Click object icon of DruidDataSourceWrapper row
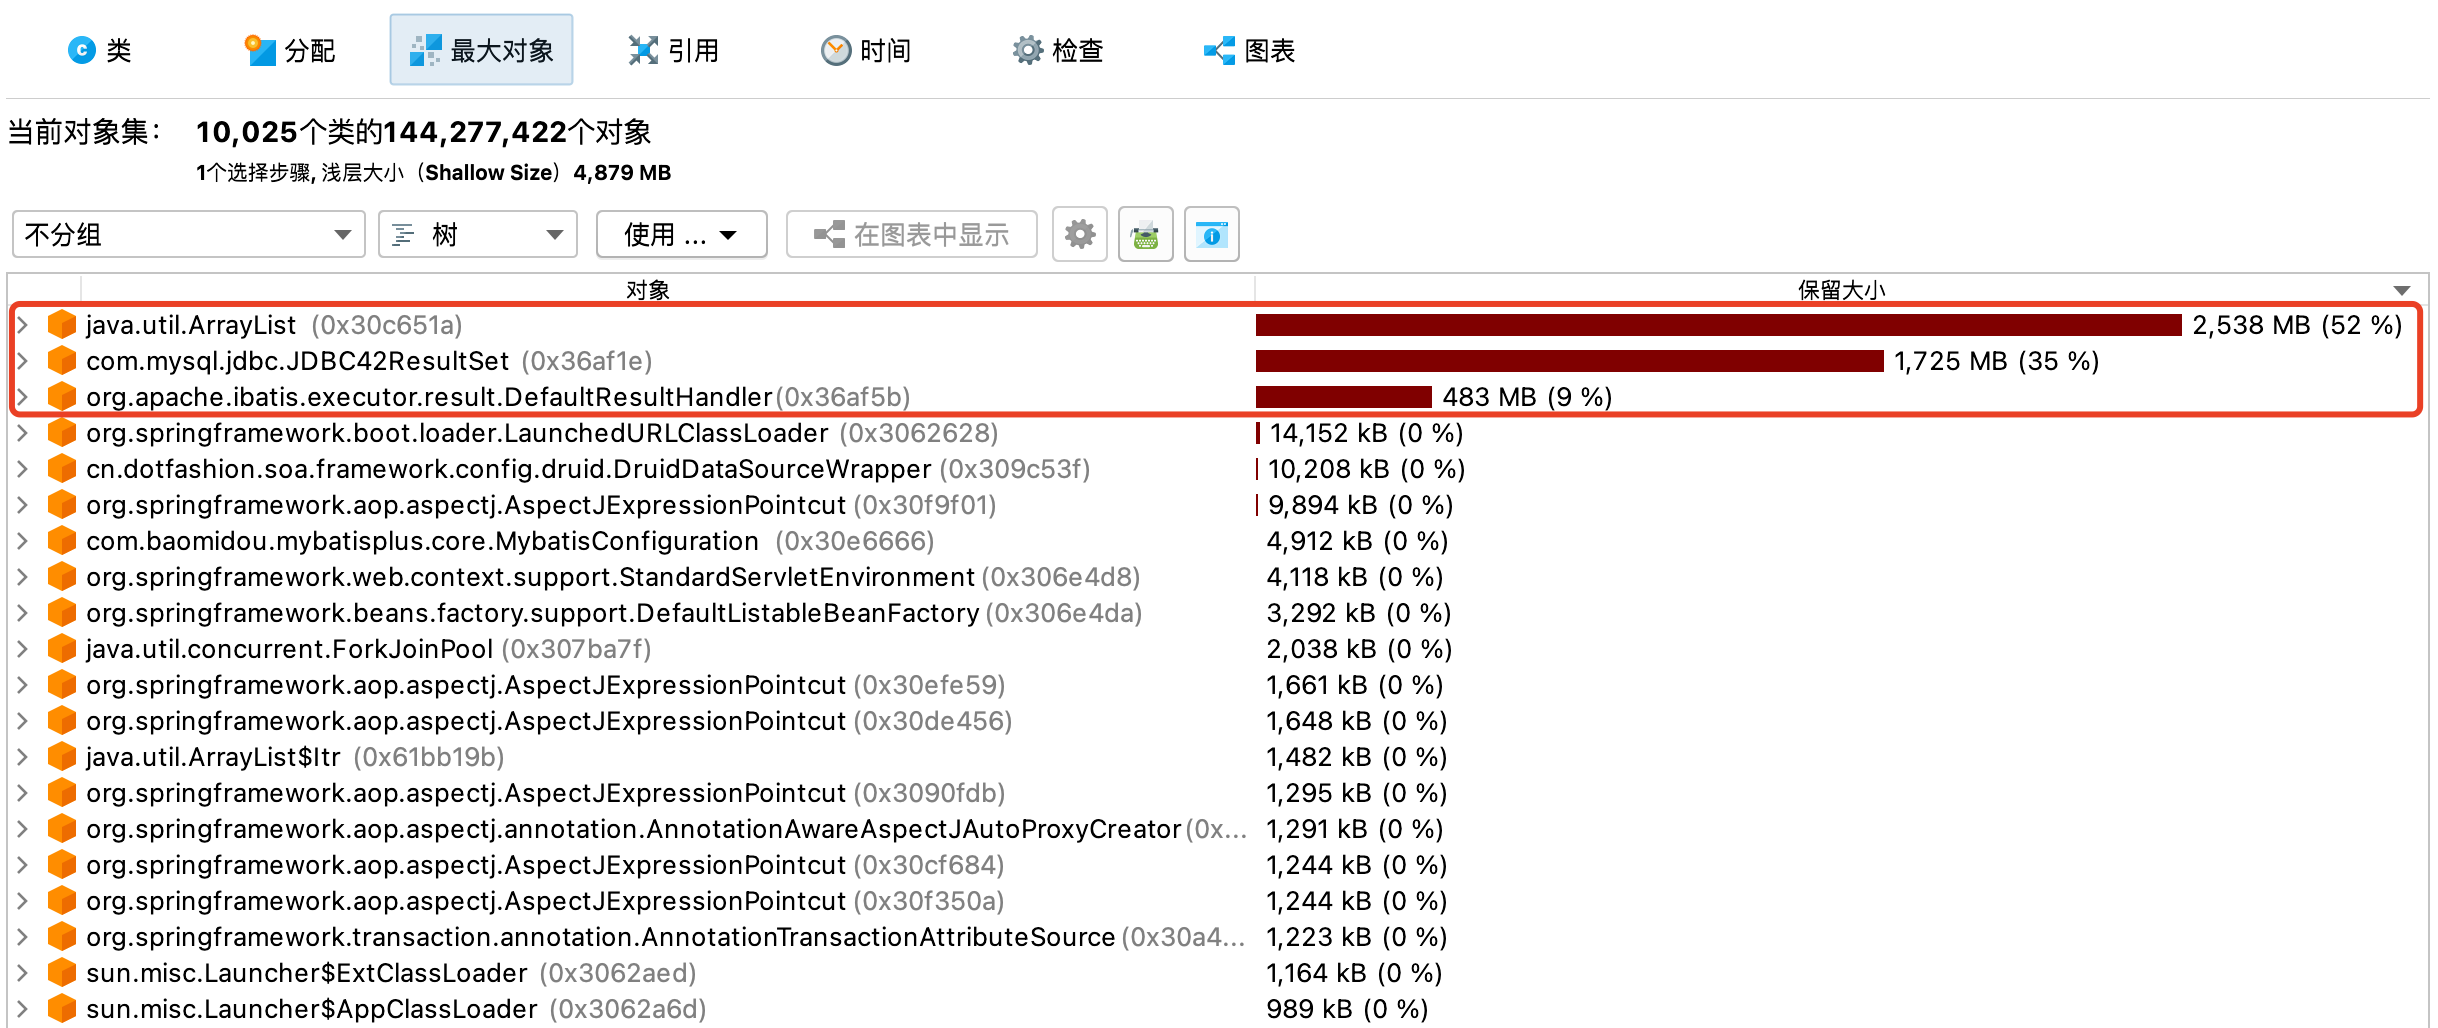2438x1028 pixels. [62, 468]
